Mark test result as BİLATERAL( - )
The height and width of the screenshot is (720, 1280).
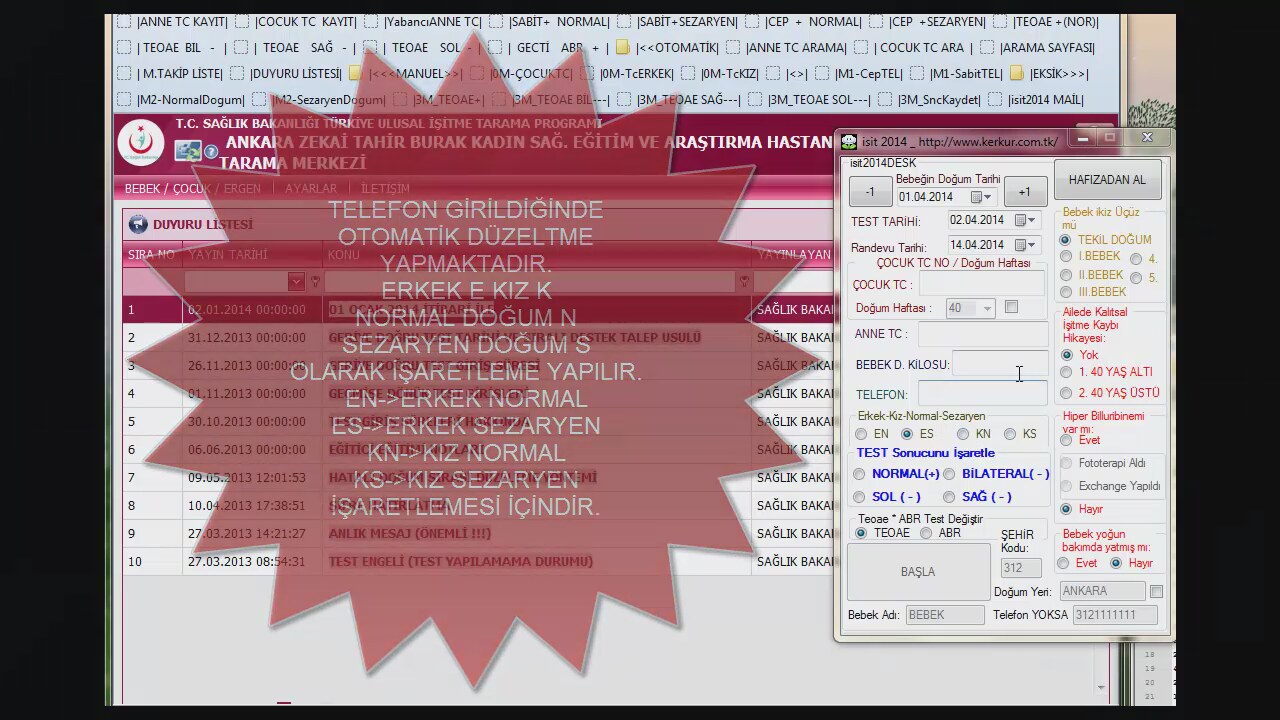pos(949,474)
